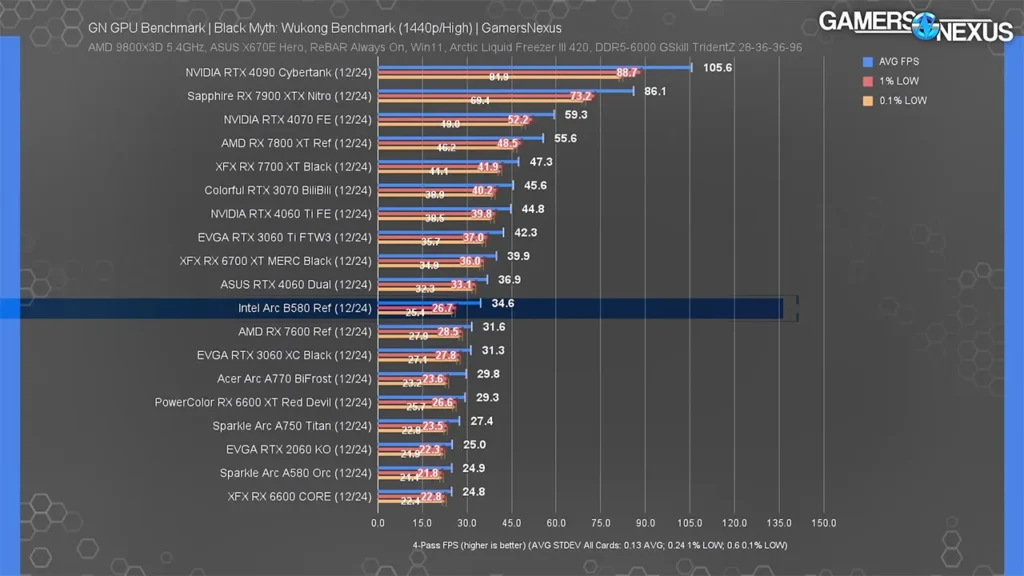
Task: Click the 24.9 average FPS value
Action: pyautogui.click(x=473, y=468)
